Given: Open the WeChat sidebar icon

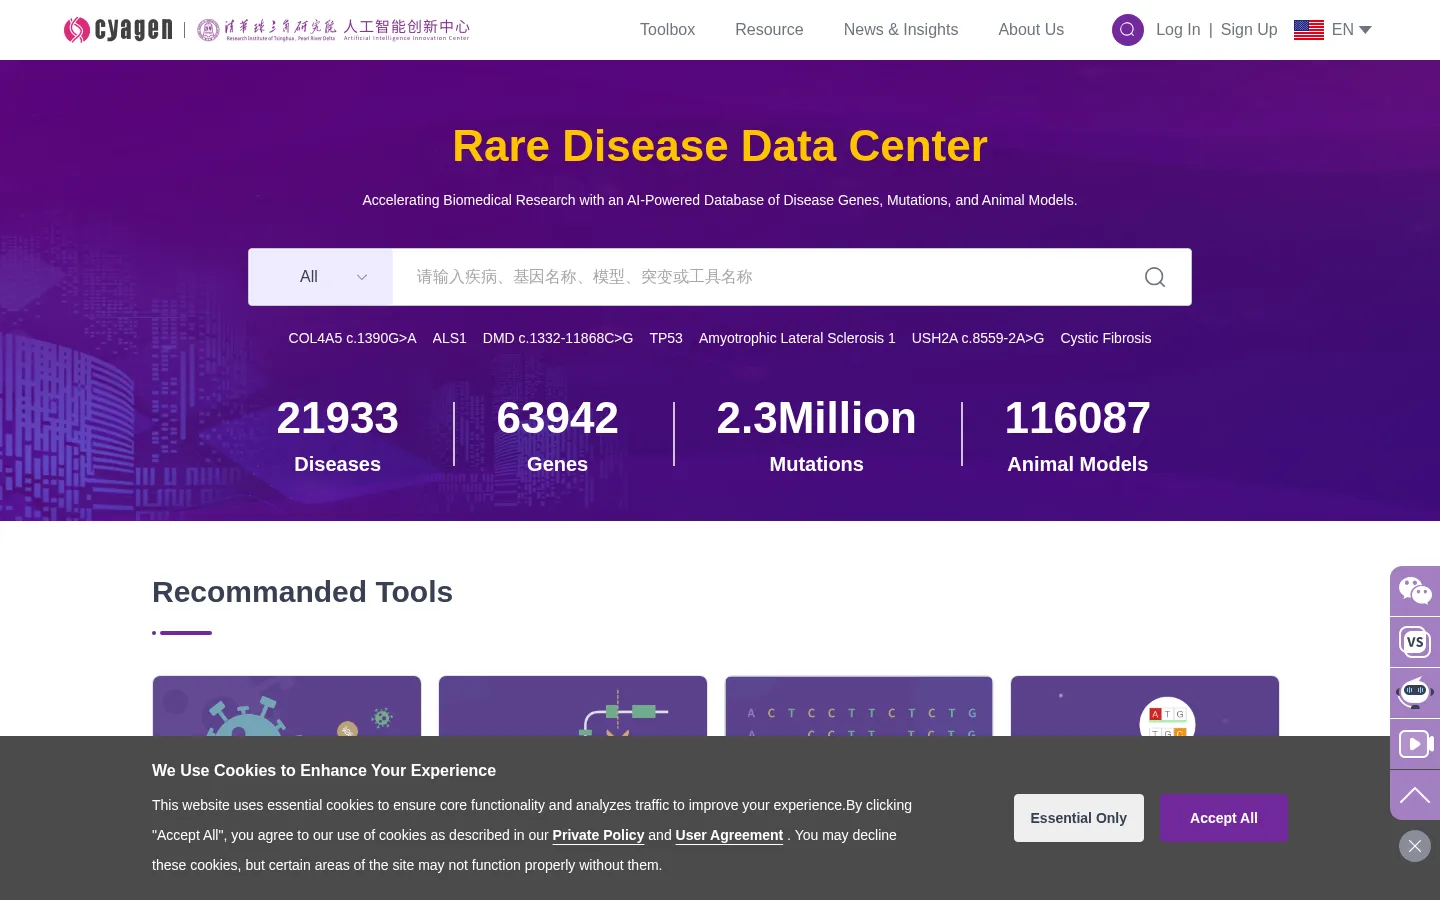Looking at the screenshot, I should coord(1415,591).
